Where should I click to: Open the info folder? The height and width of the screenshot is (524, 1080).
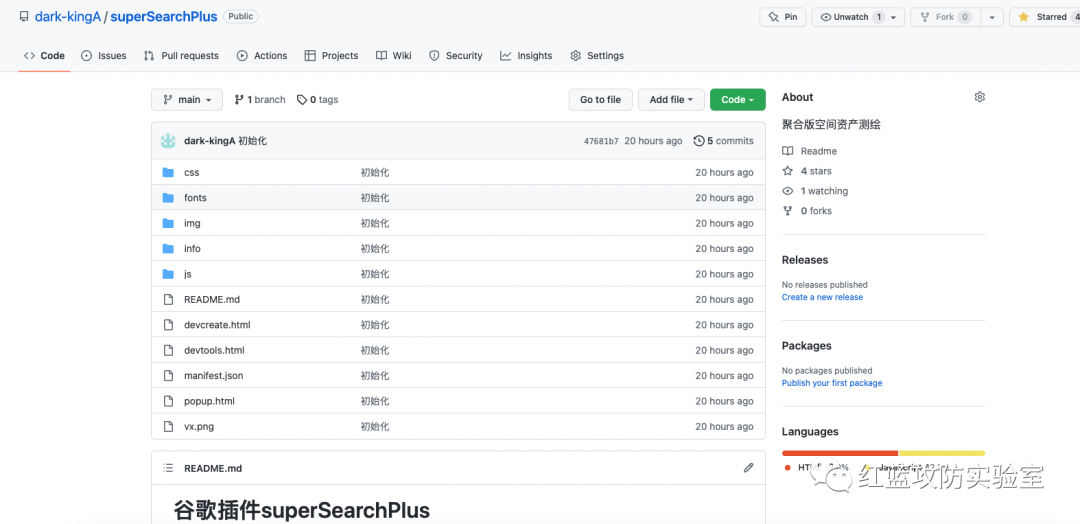pyautogui.click(x=192, y=249)
